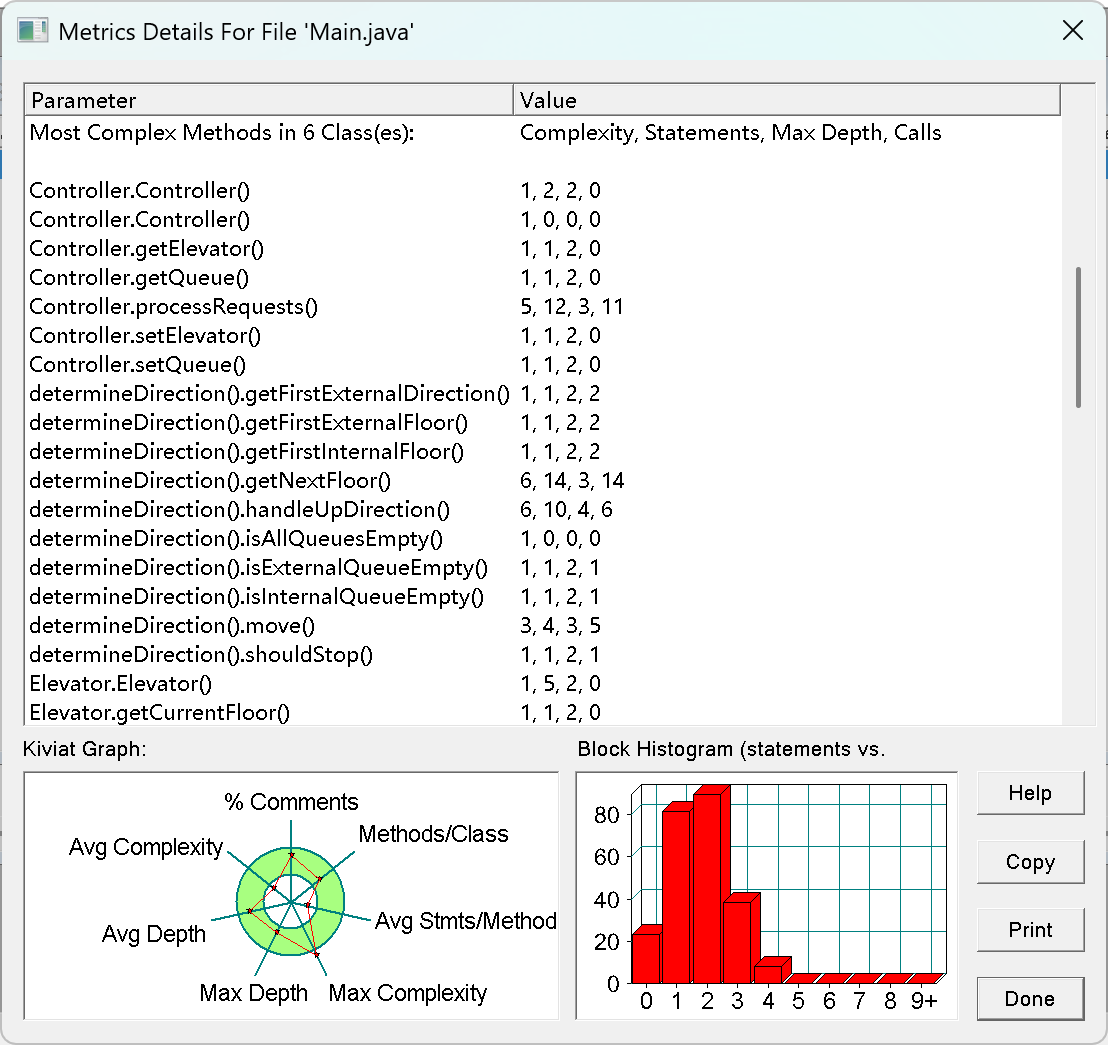This screenshot has width=1108, height=1045.
Task: Click the 'Methods/Class' Kiviat label
Action: point(433,834)
